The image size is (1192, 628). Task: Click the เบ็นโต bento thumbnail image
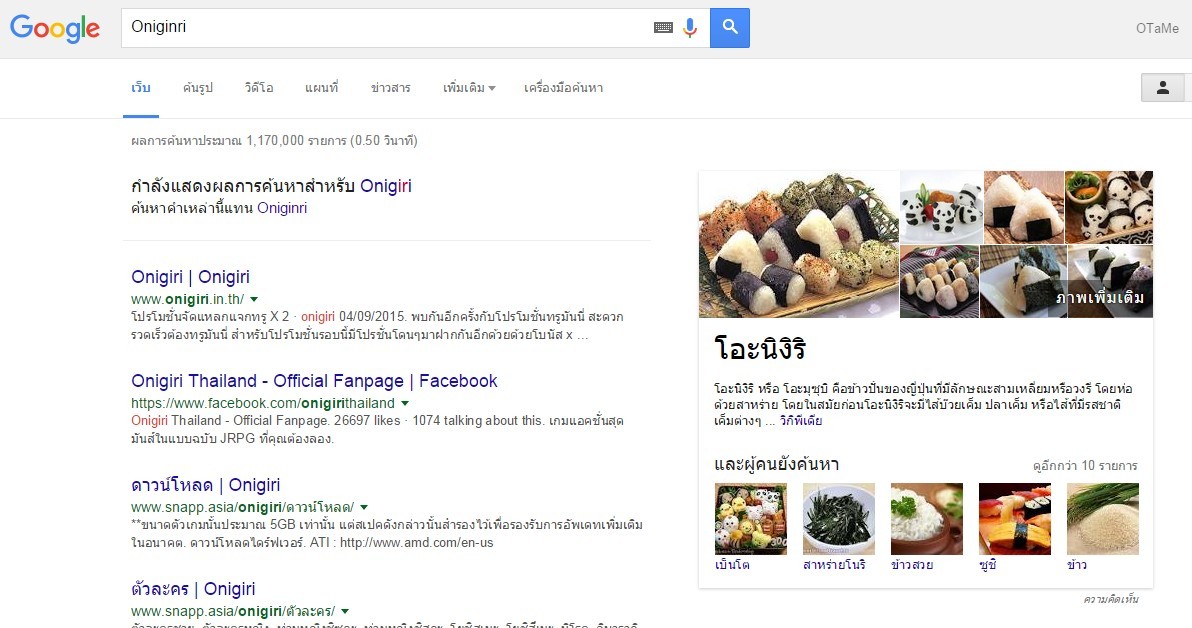tap(751, 519)
